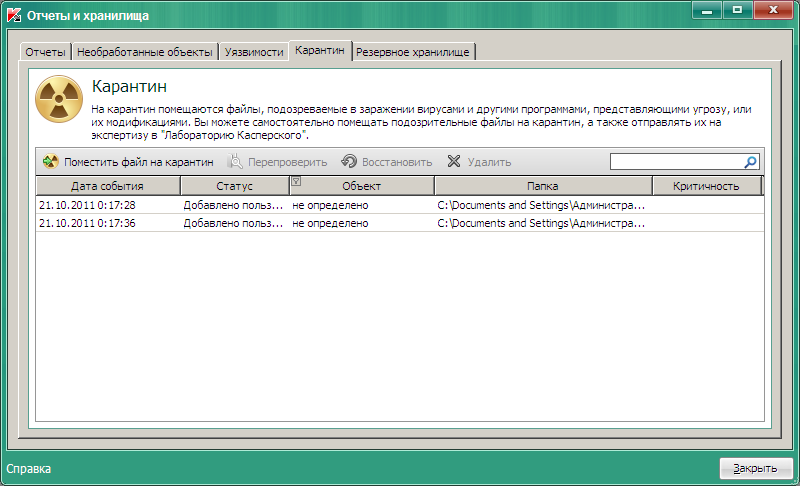Click the search magnifier icon
The width and height of the screenshot is (800, 486).
750,162
